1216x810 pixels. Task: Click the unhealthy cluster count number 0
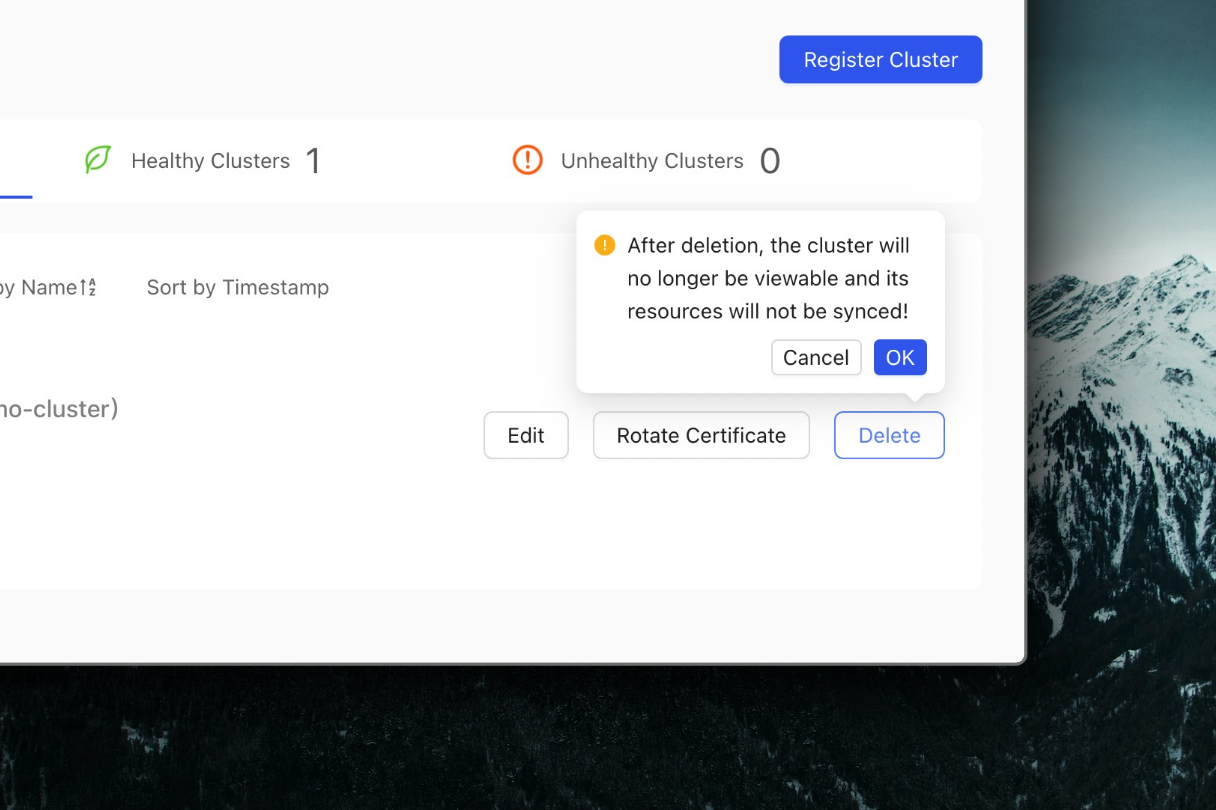point(769,161)
